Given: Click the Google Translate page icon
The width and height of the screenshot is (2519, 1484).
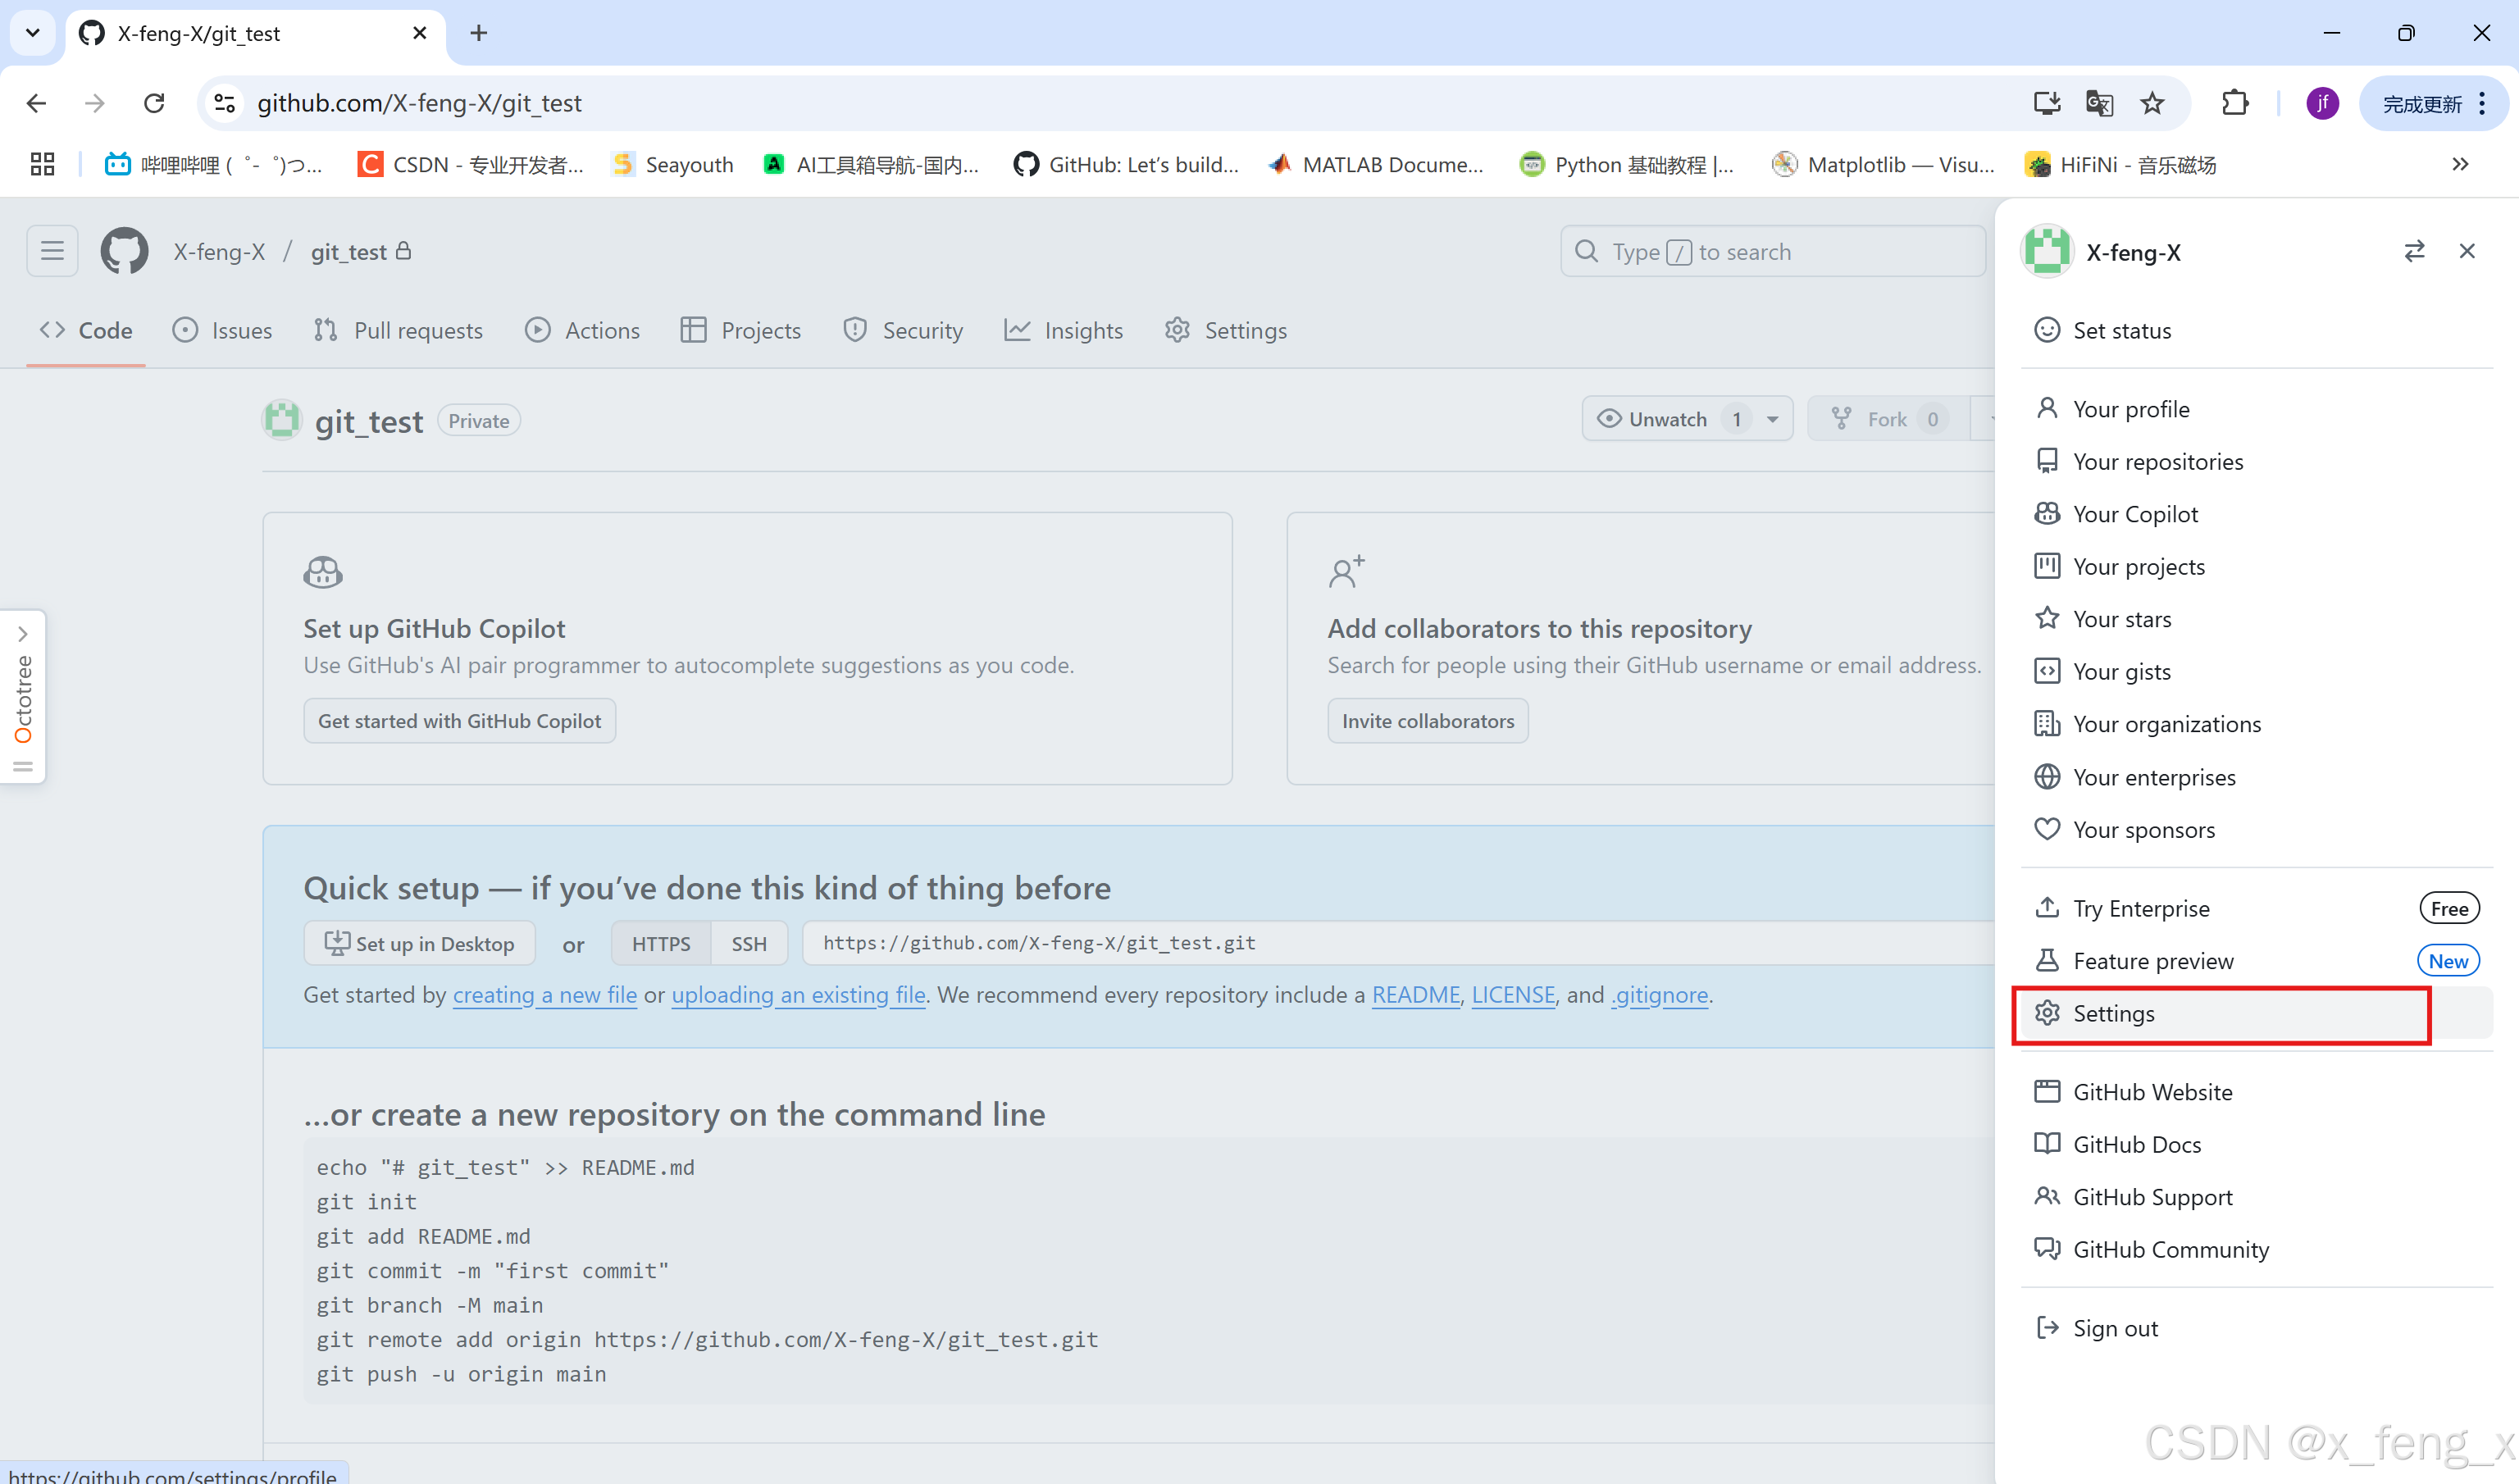Looking at the screenshot, I should pyautogui.click(x=2099, y=103).
